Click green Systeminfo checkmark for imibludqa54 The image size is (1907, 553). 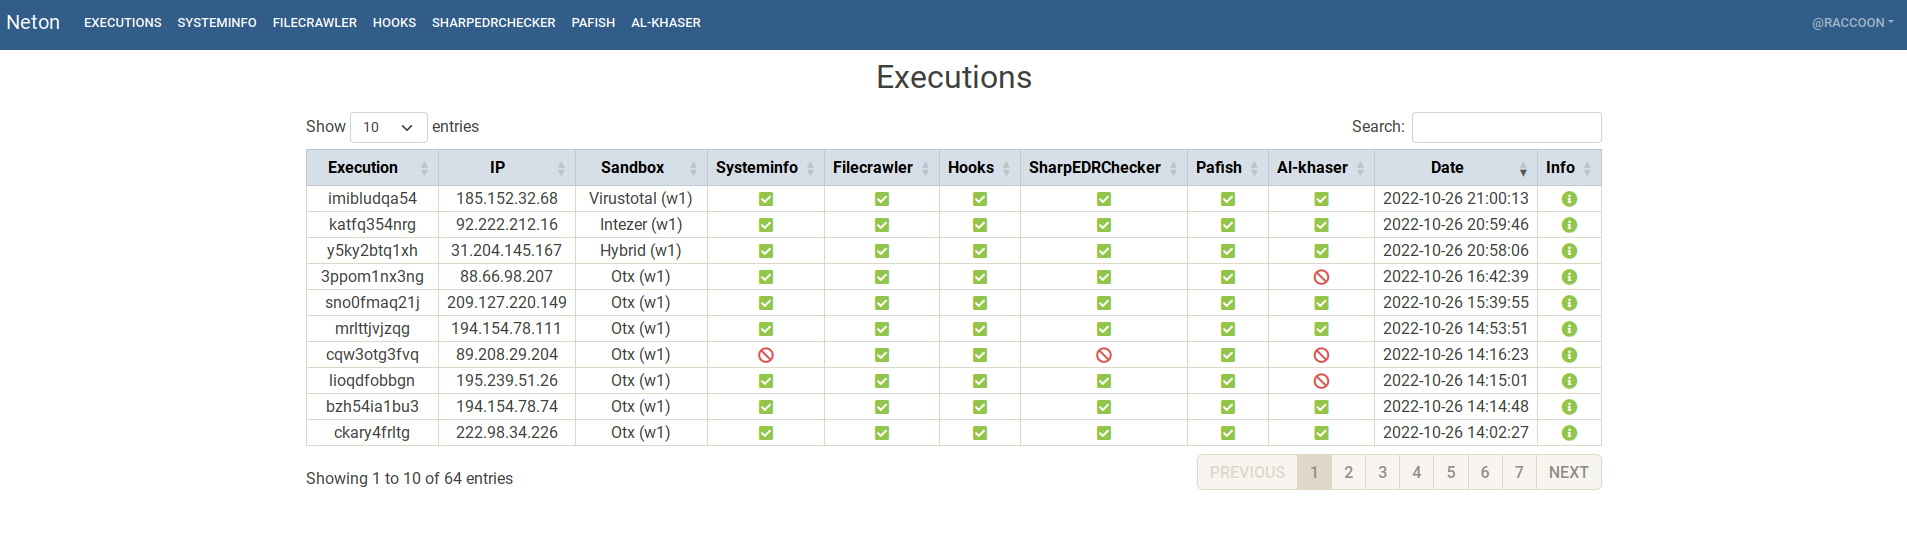[766, 199]
